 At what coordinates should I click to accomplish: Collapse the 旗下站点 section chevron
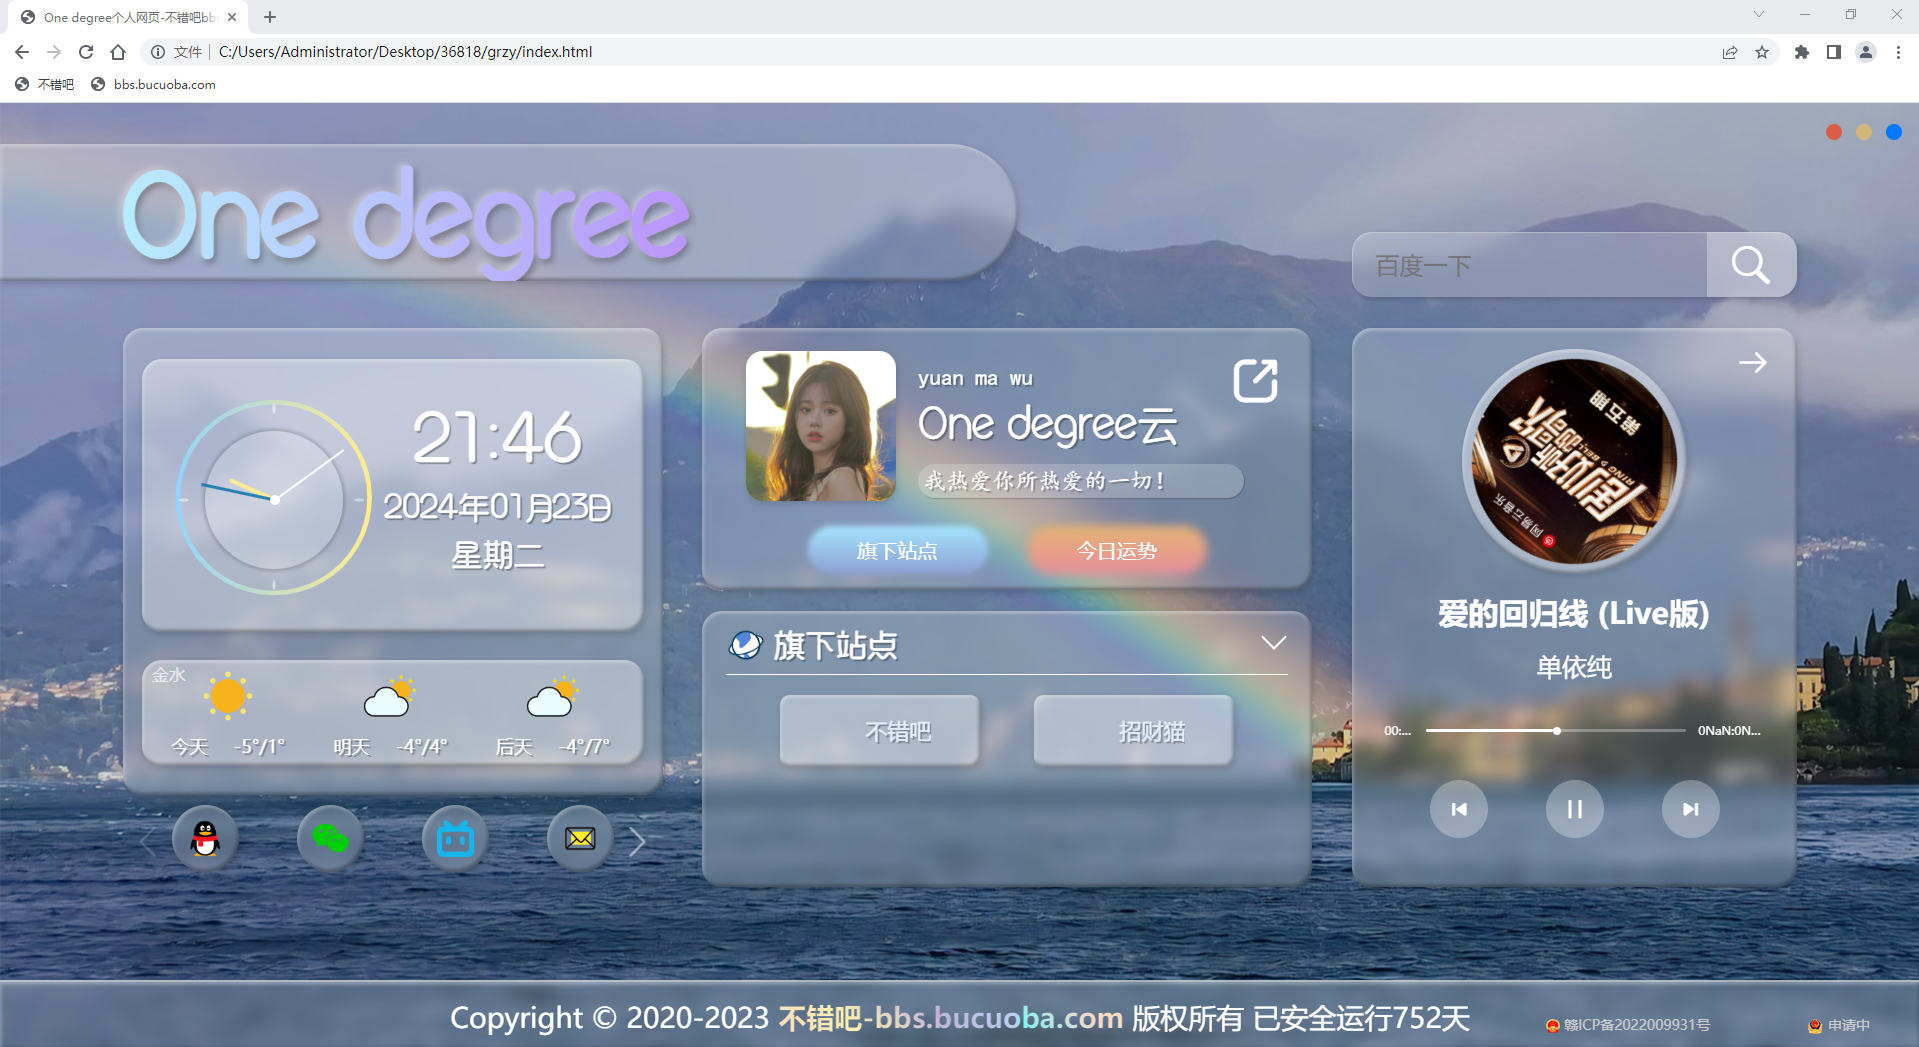click(x=1273, y=643)
